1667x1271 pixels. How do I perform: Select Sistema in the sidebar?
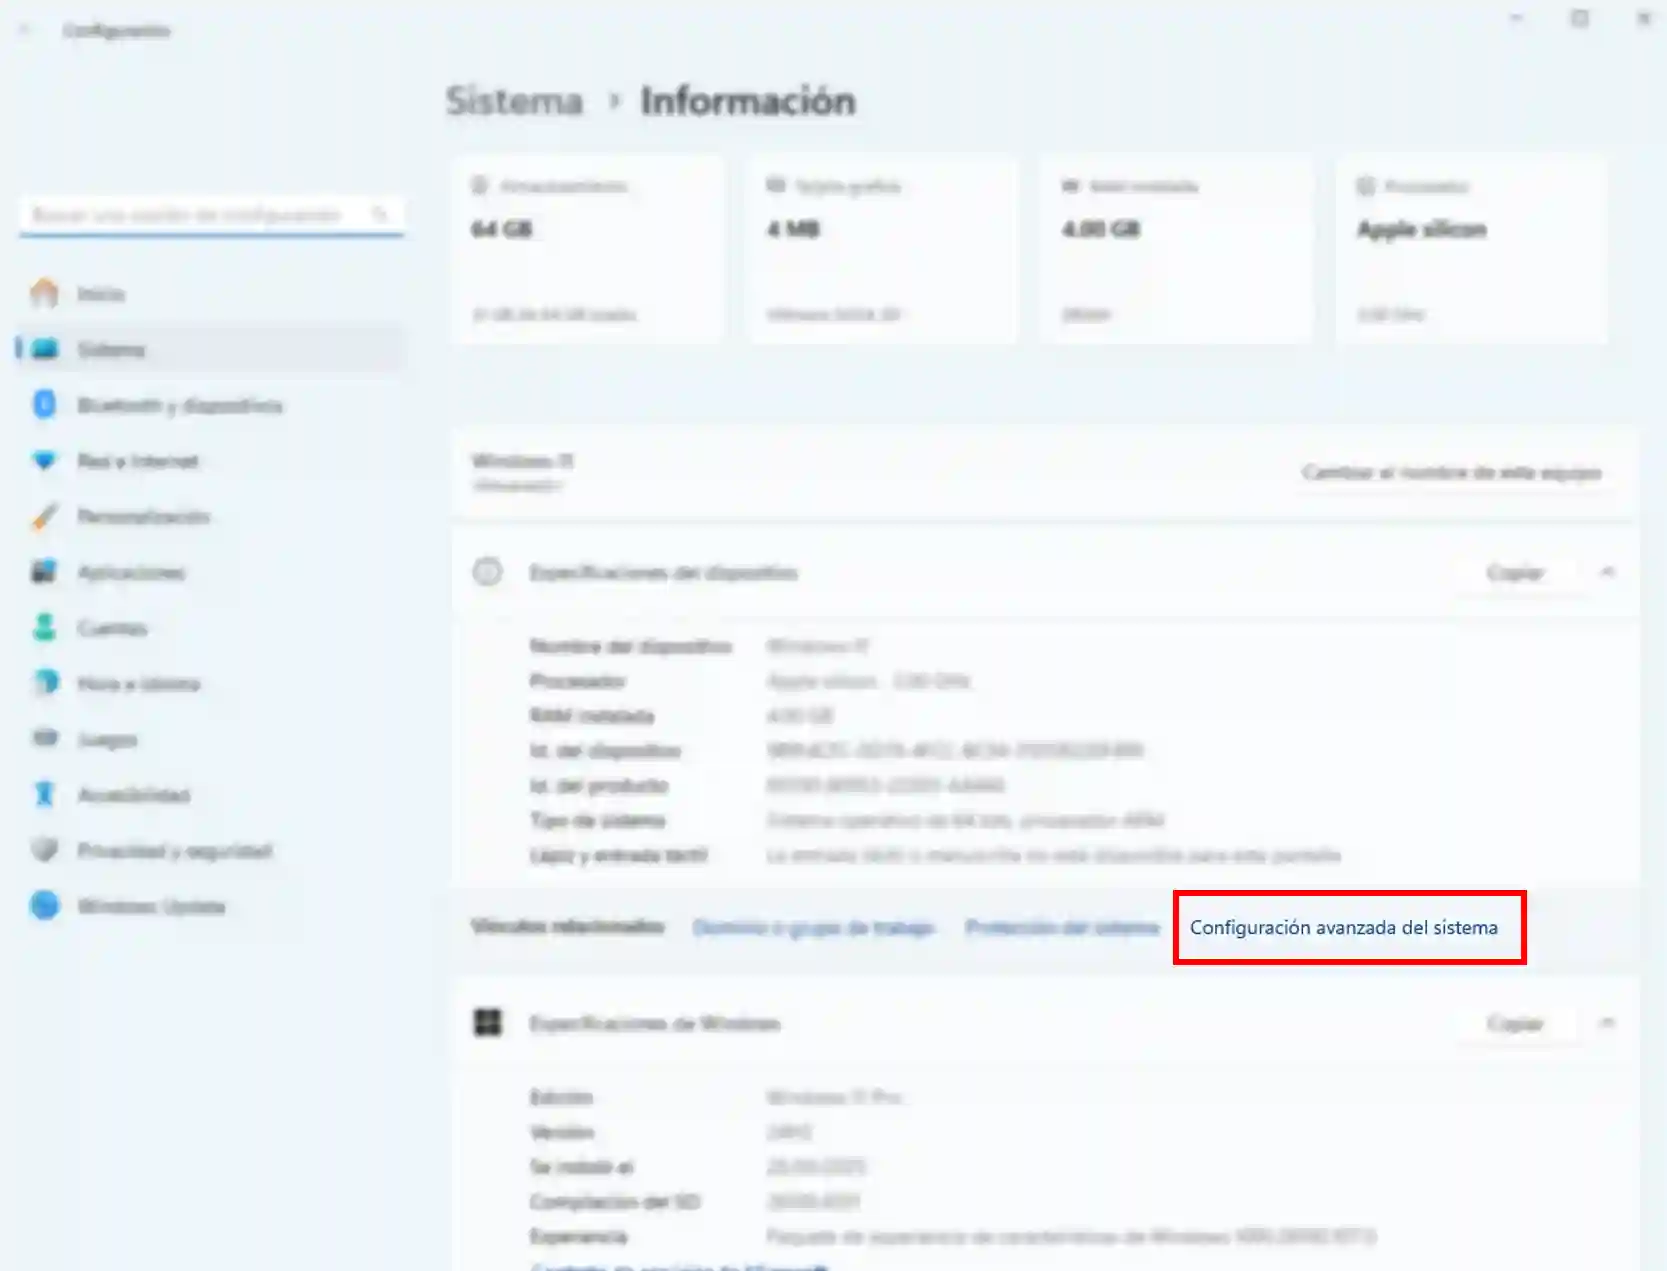[x=211, y=349]
